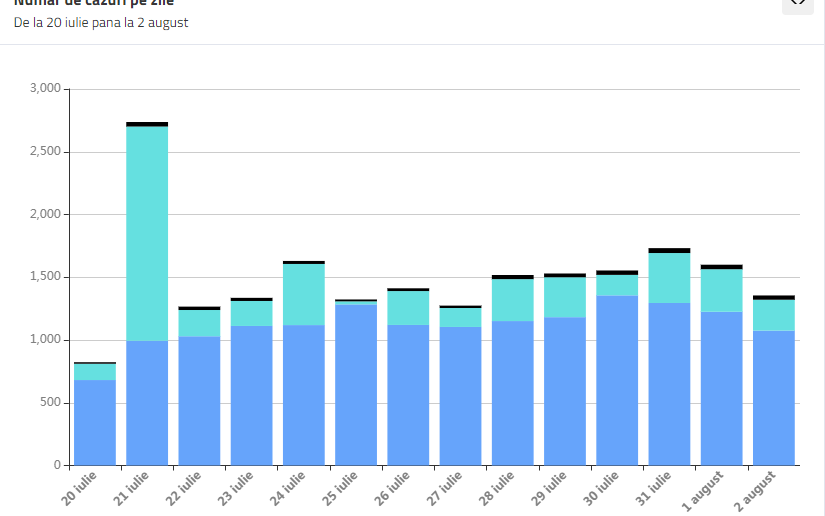Select the blue segment of 26 iulie bar
The width and height of the screenshot is (825, 516).
408,395
